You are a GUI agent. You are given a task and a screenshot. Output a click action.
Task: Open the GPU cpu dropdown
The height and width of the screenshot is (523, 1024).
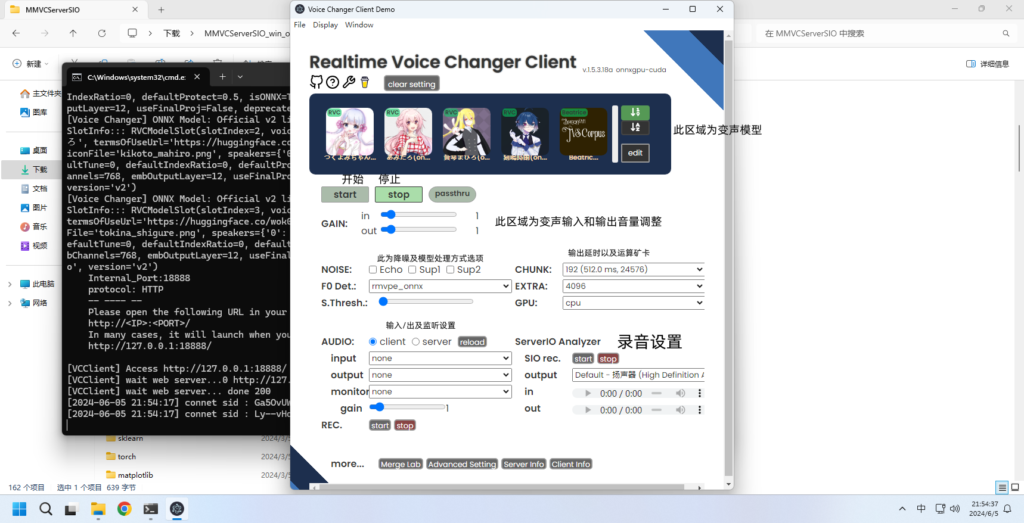click(x=633, y=303)
